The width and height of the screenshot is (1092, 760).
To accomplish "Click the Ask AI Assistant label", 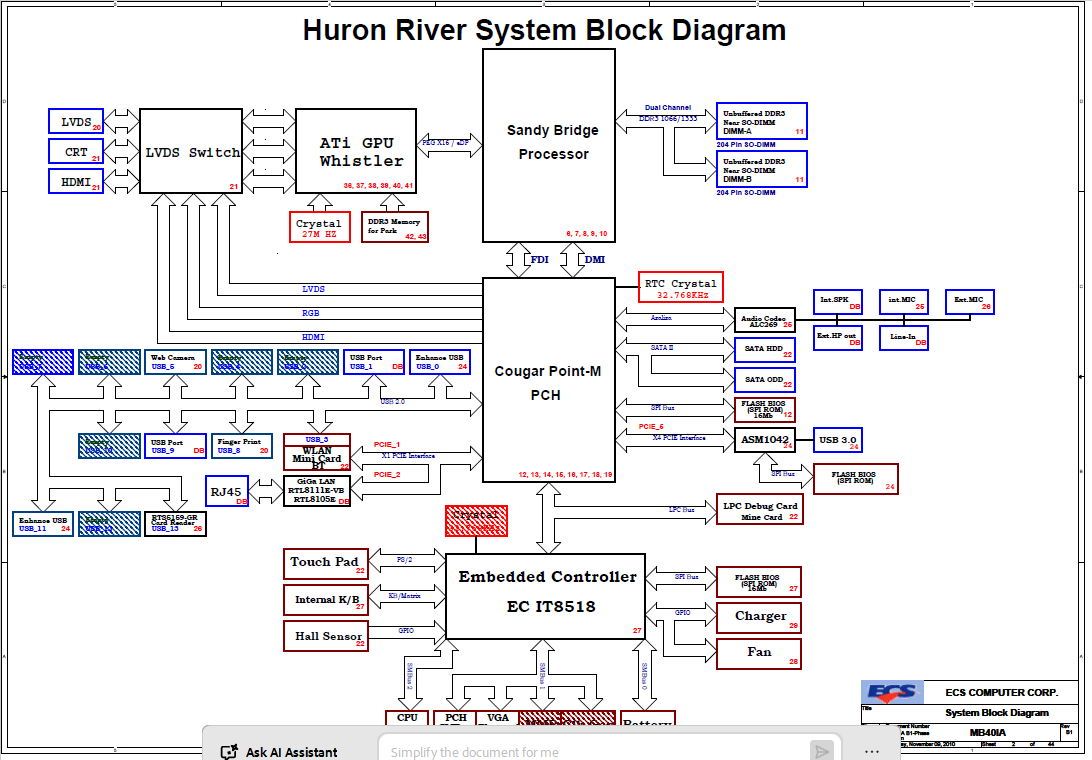I will tap(291, 752).
